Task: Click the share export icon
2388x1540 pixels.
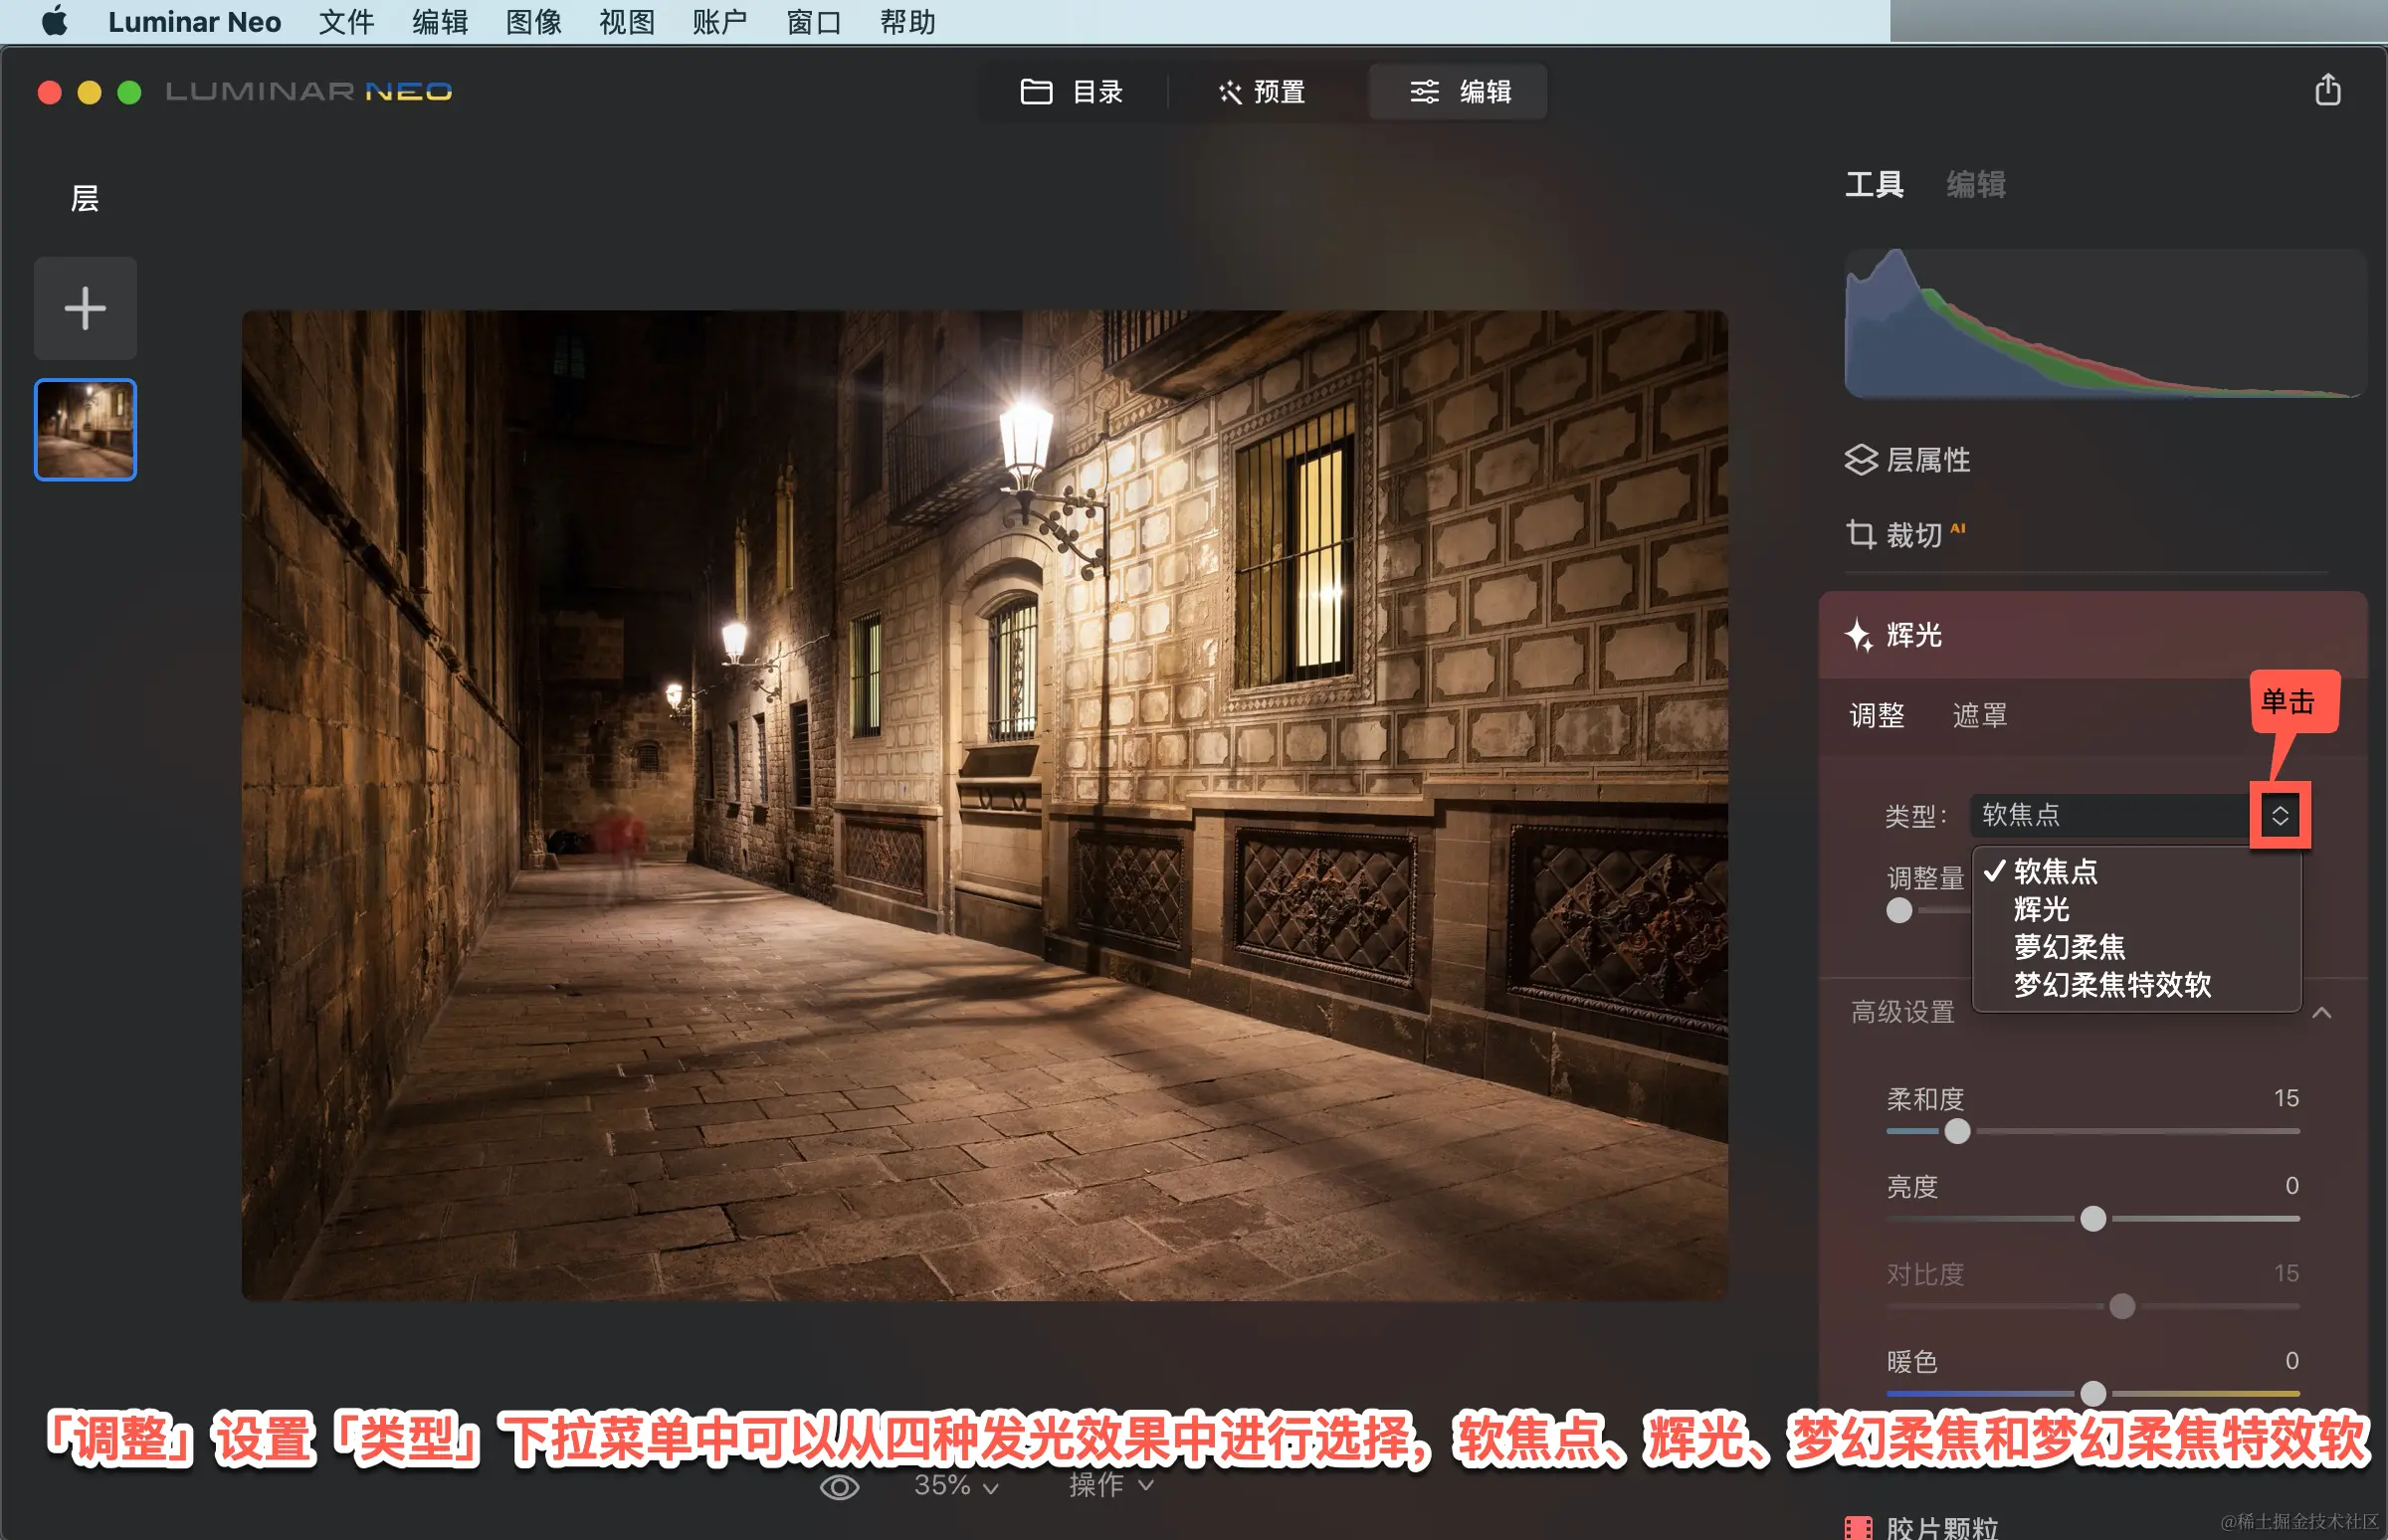Action: [2327, 90]
